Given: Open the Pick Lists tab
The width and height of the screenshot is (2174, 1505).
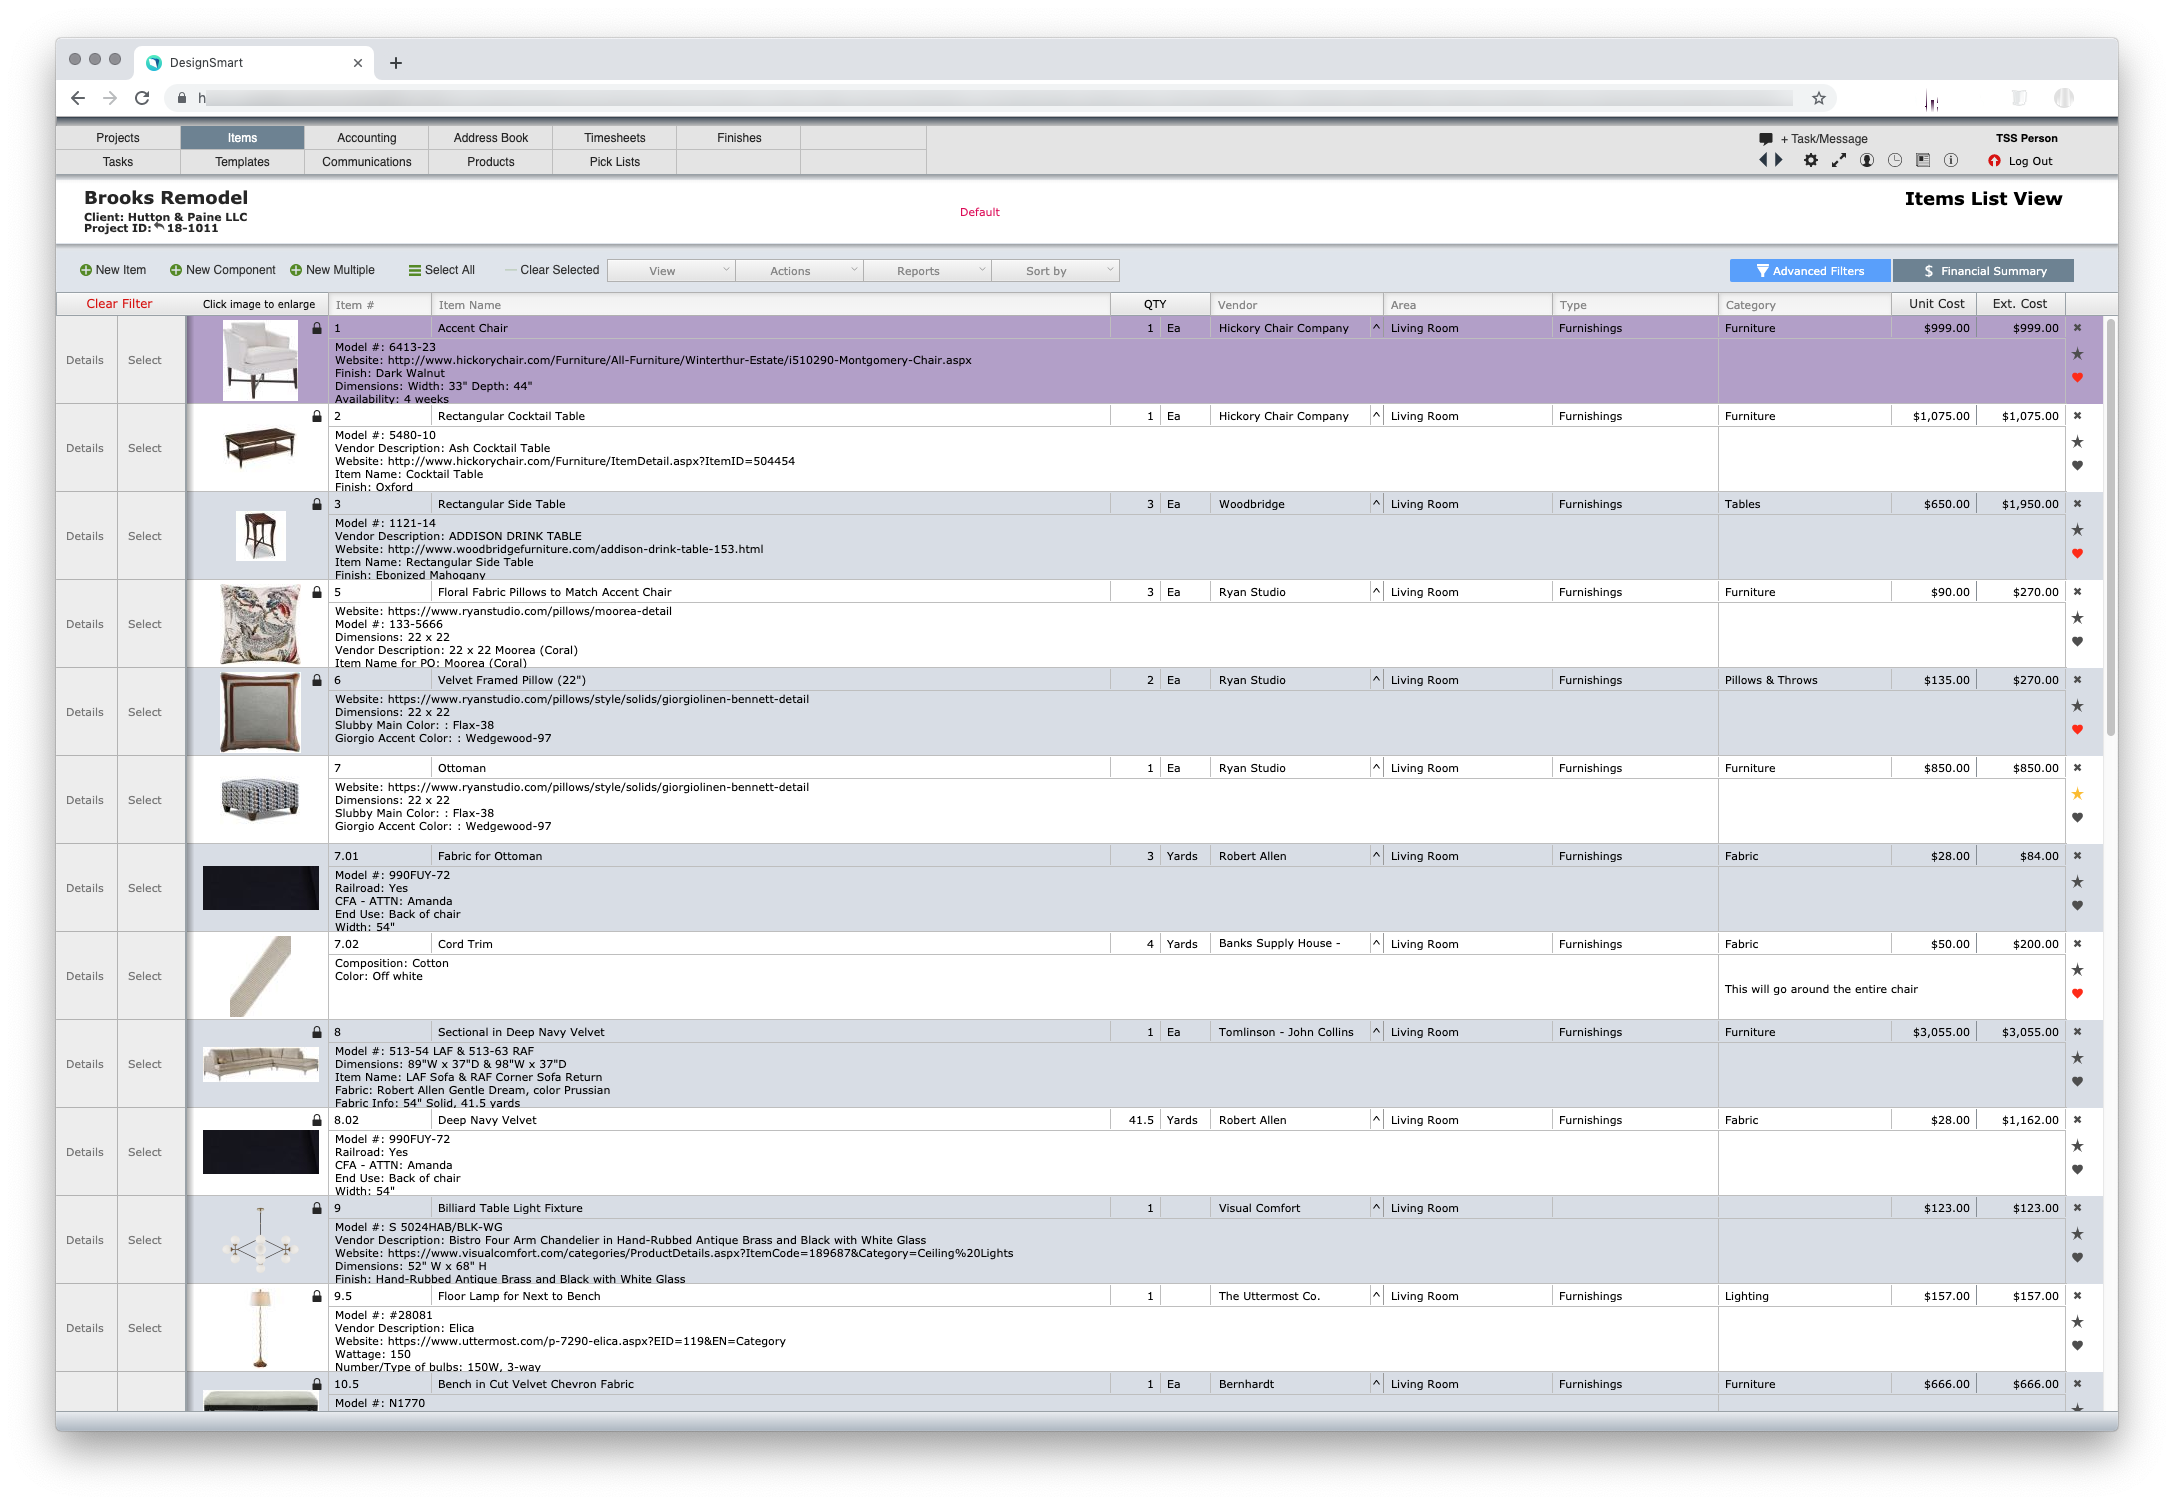Looking at the screenshot, I should (x=614, y=162).
